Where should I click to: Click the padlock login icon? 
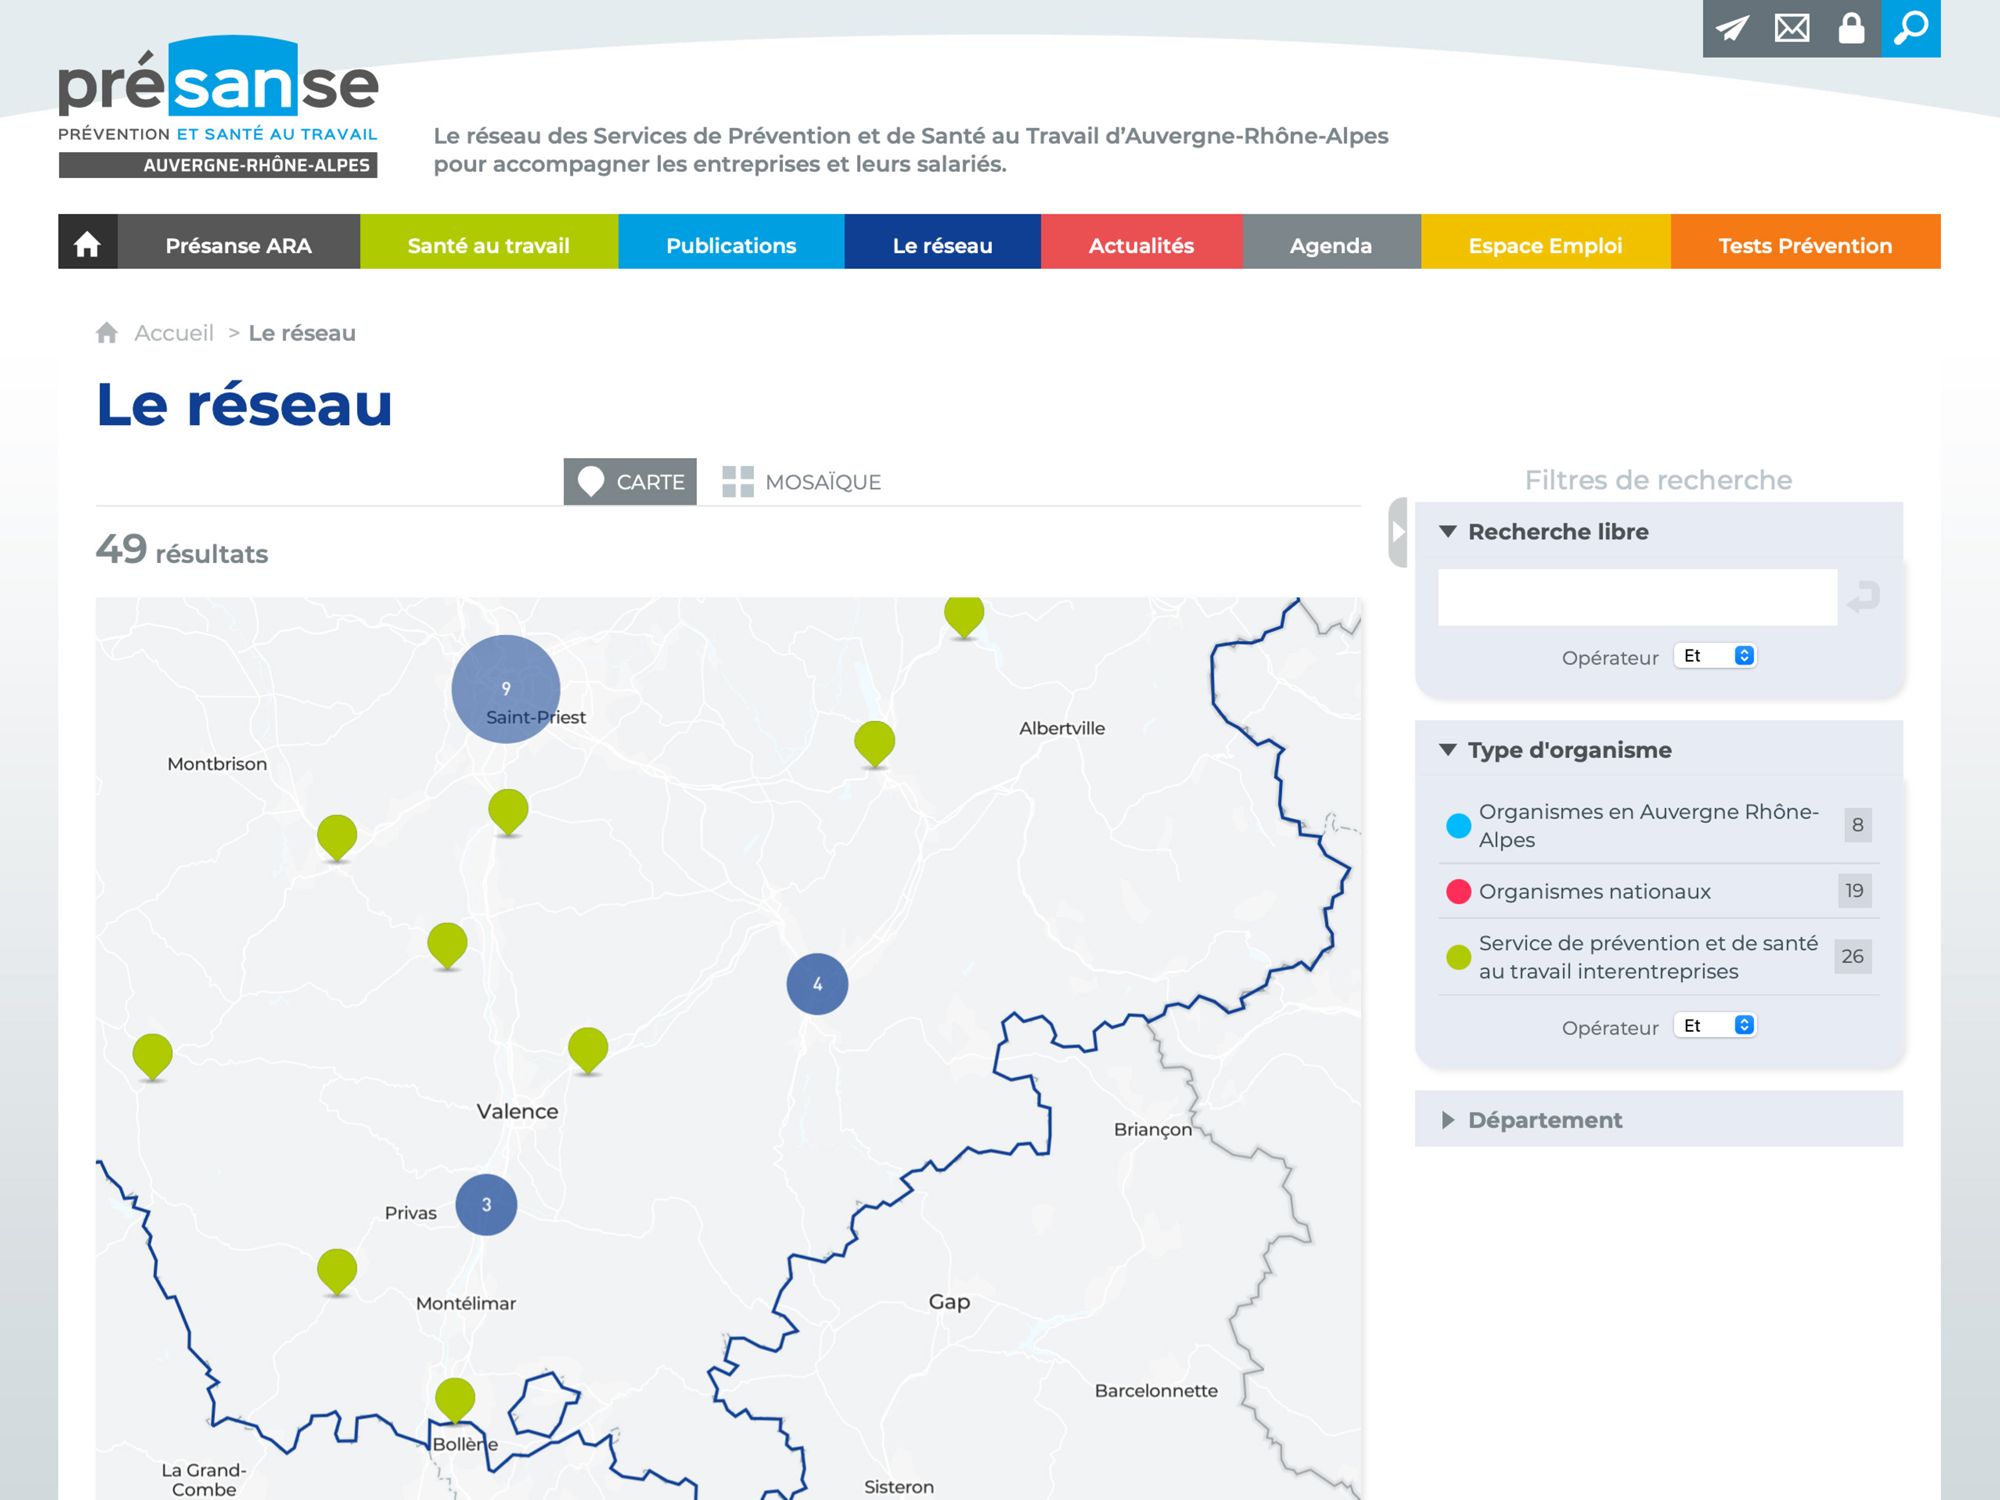click(x=1851, y=28)
